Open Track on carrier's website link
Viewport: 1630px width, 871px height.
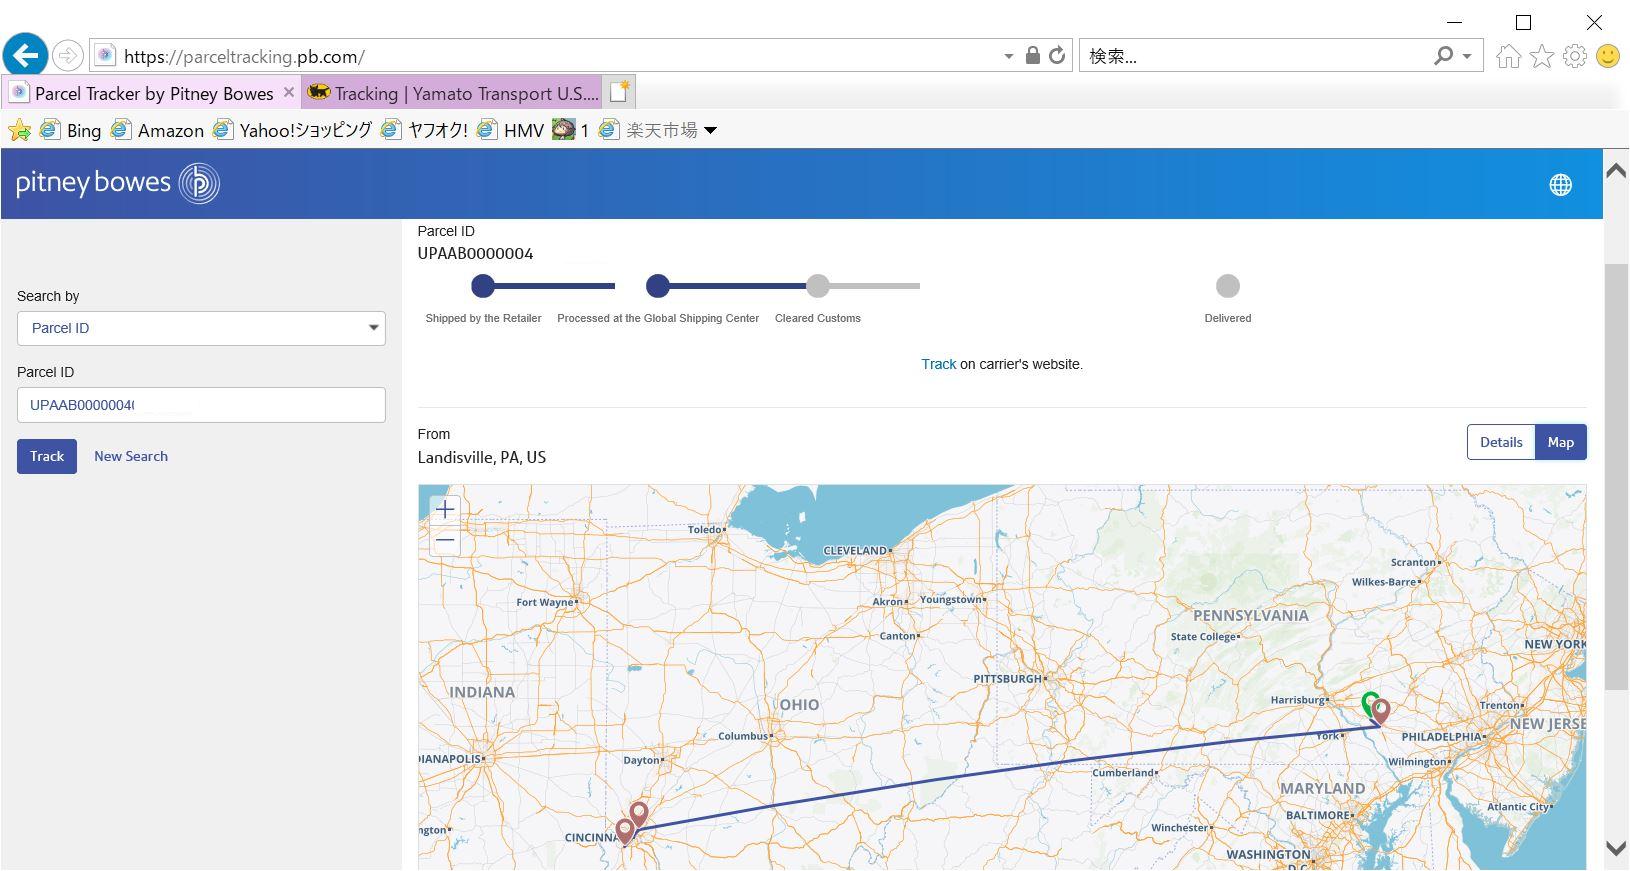tap(938, 364)
